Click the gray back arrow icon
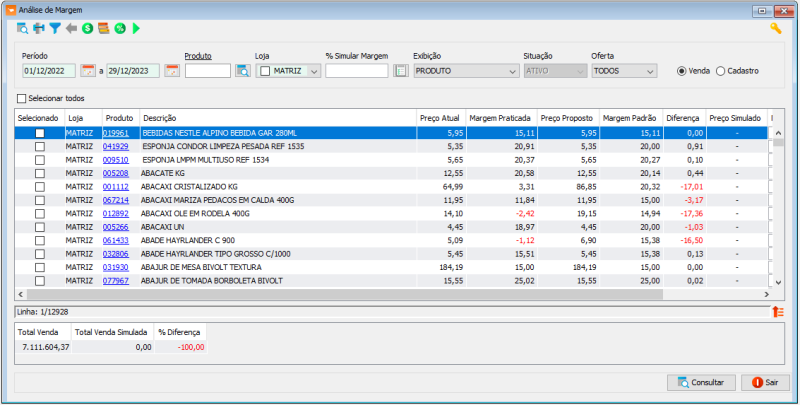The image size is (800, 405). (x=71, y=29)
